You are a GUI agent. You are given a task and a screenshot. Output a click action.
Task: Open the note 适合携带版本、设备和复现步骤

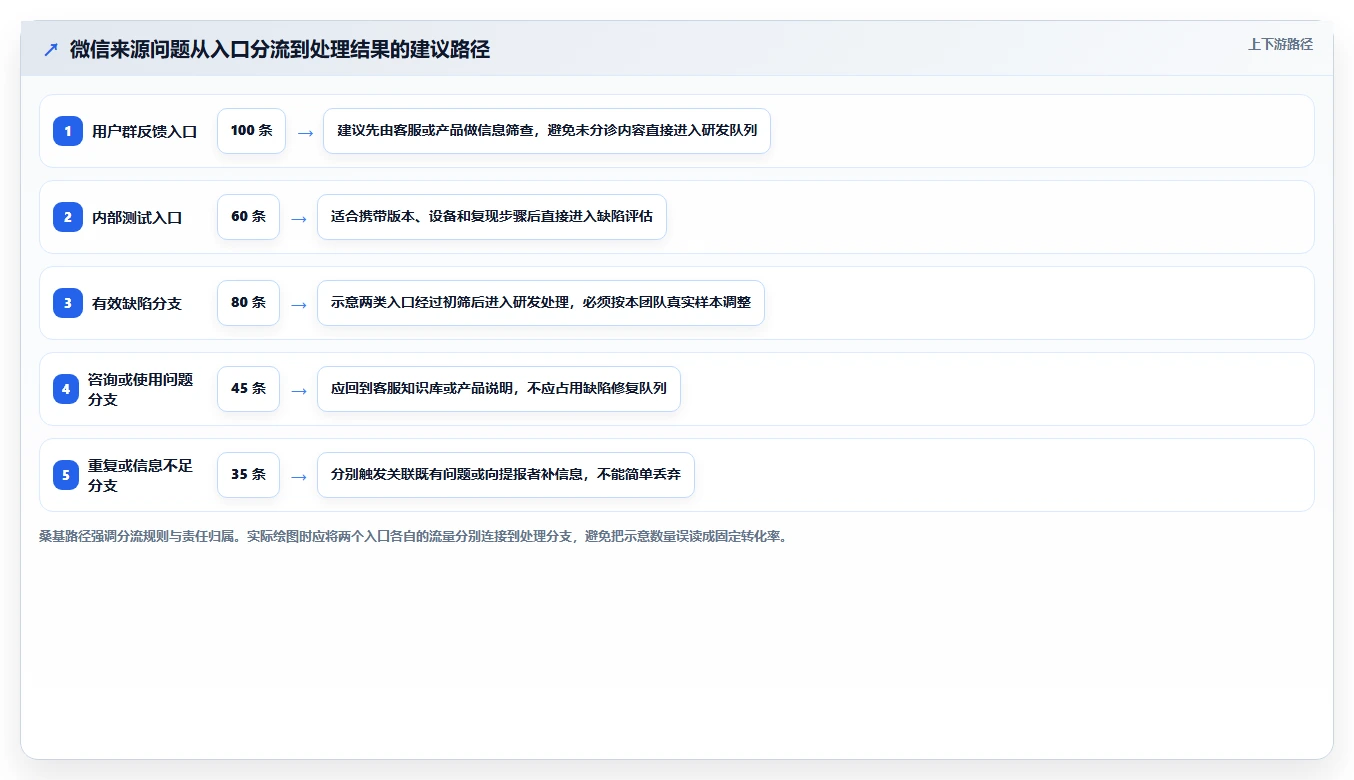(492, 217)
